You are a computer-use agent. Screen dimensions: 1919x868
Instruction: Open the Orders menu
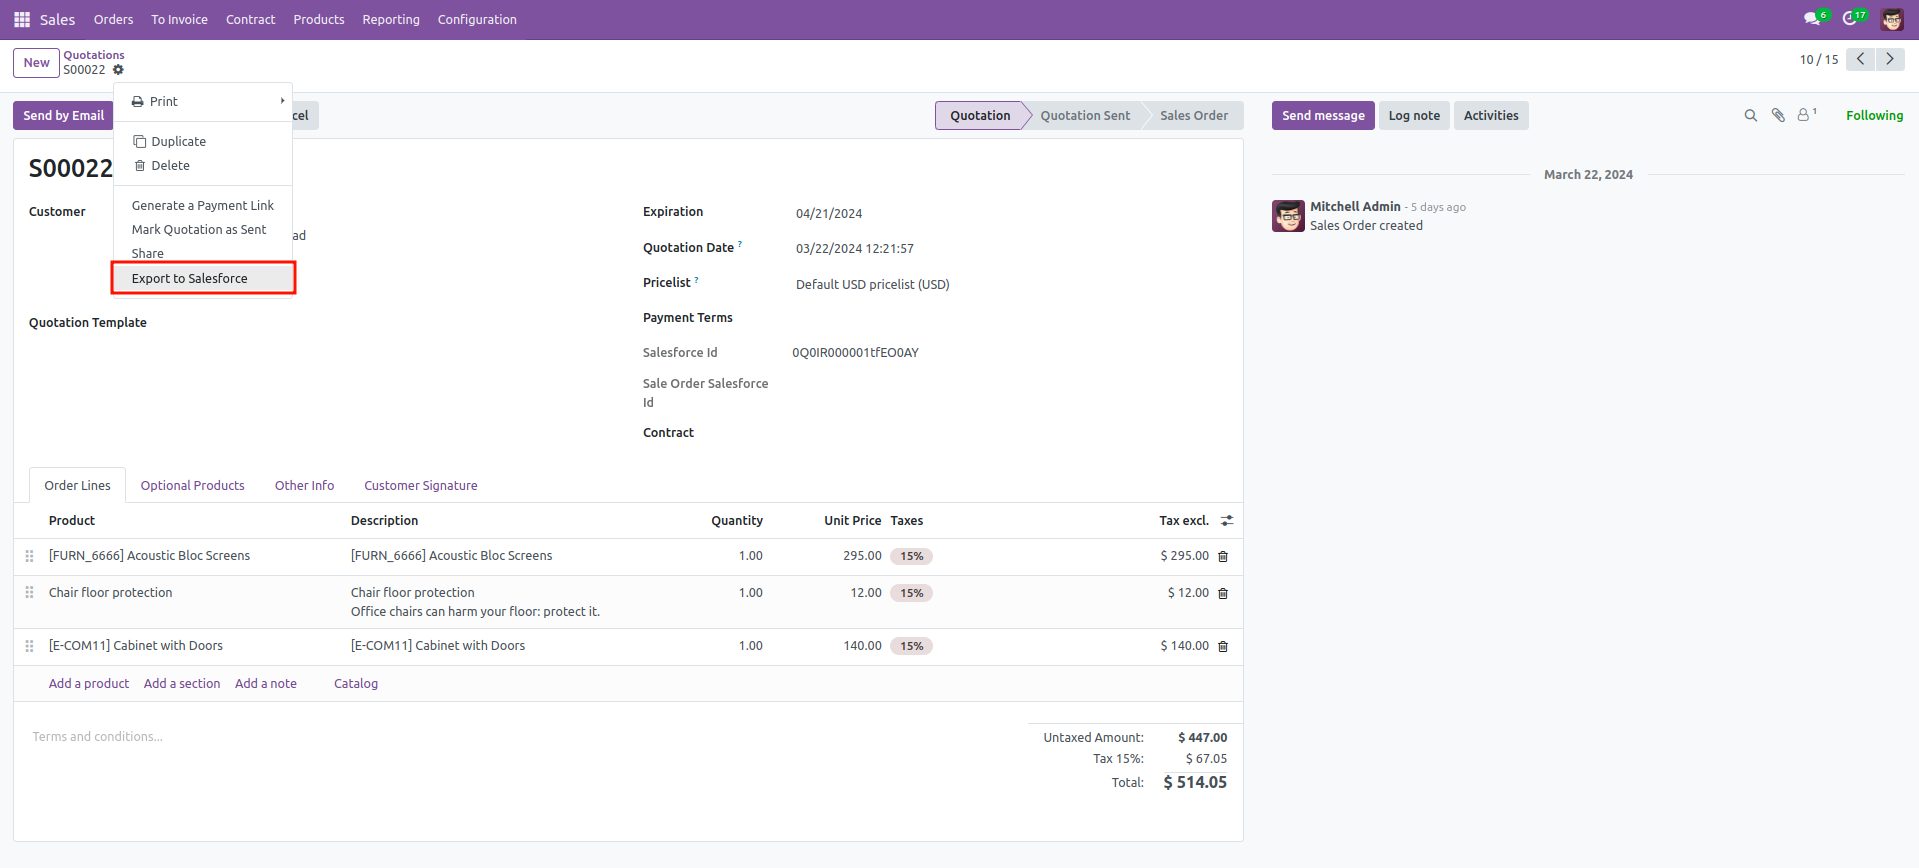point(113,19)
